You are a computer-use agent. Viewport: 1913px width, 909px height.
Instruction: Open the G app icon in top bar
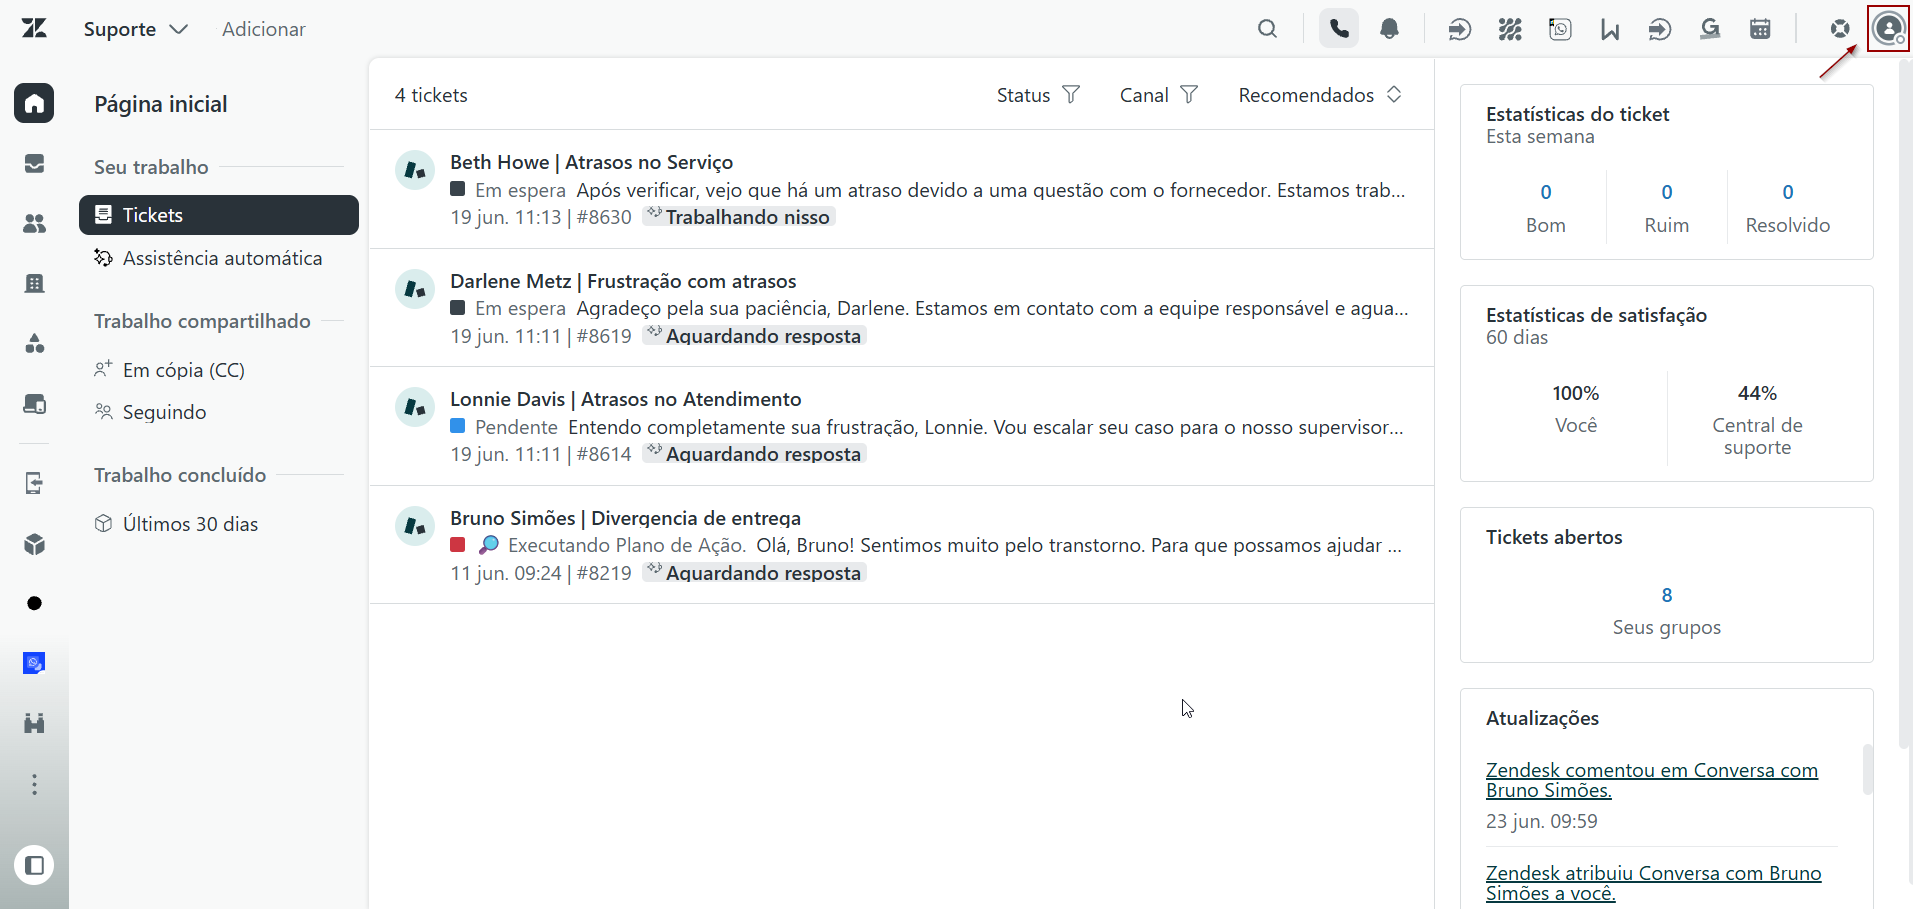click(x=1710, y=29)
